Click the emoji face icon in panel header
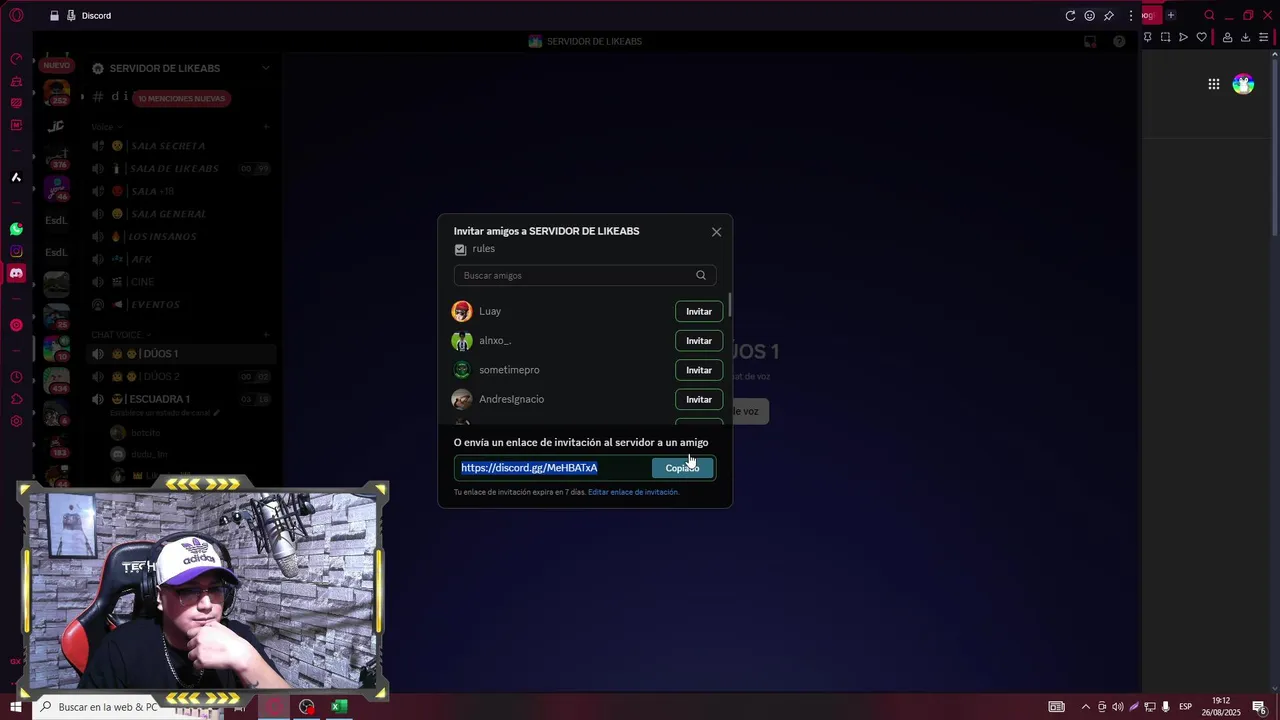This screenshot has width=1280, height=720. [x=1089, y=15]
